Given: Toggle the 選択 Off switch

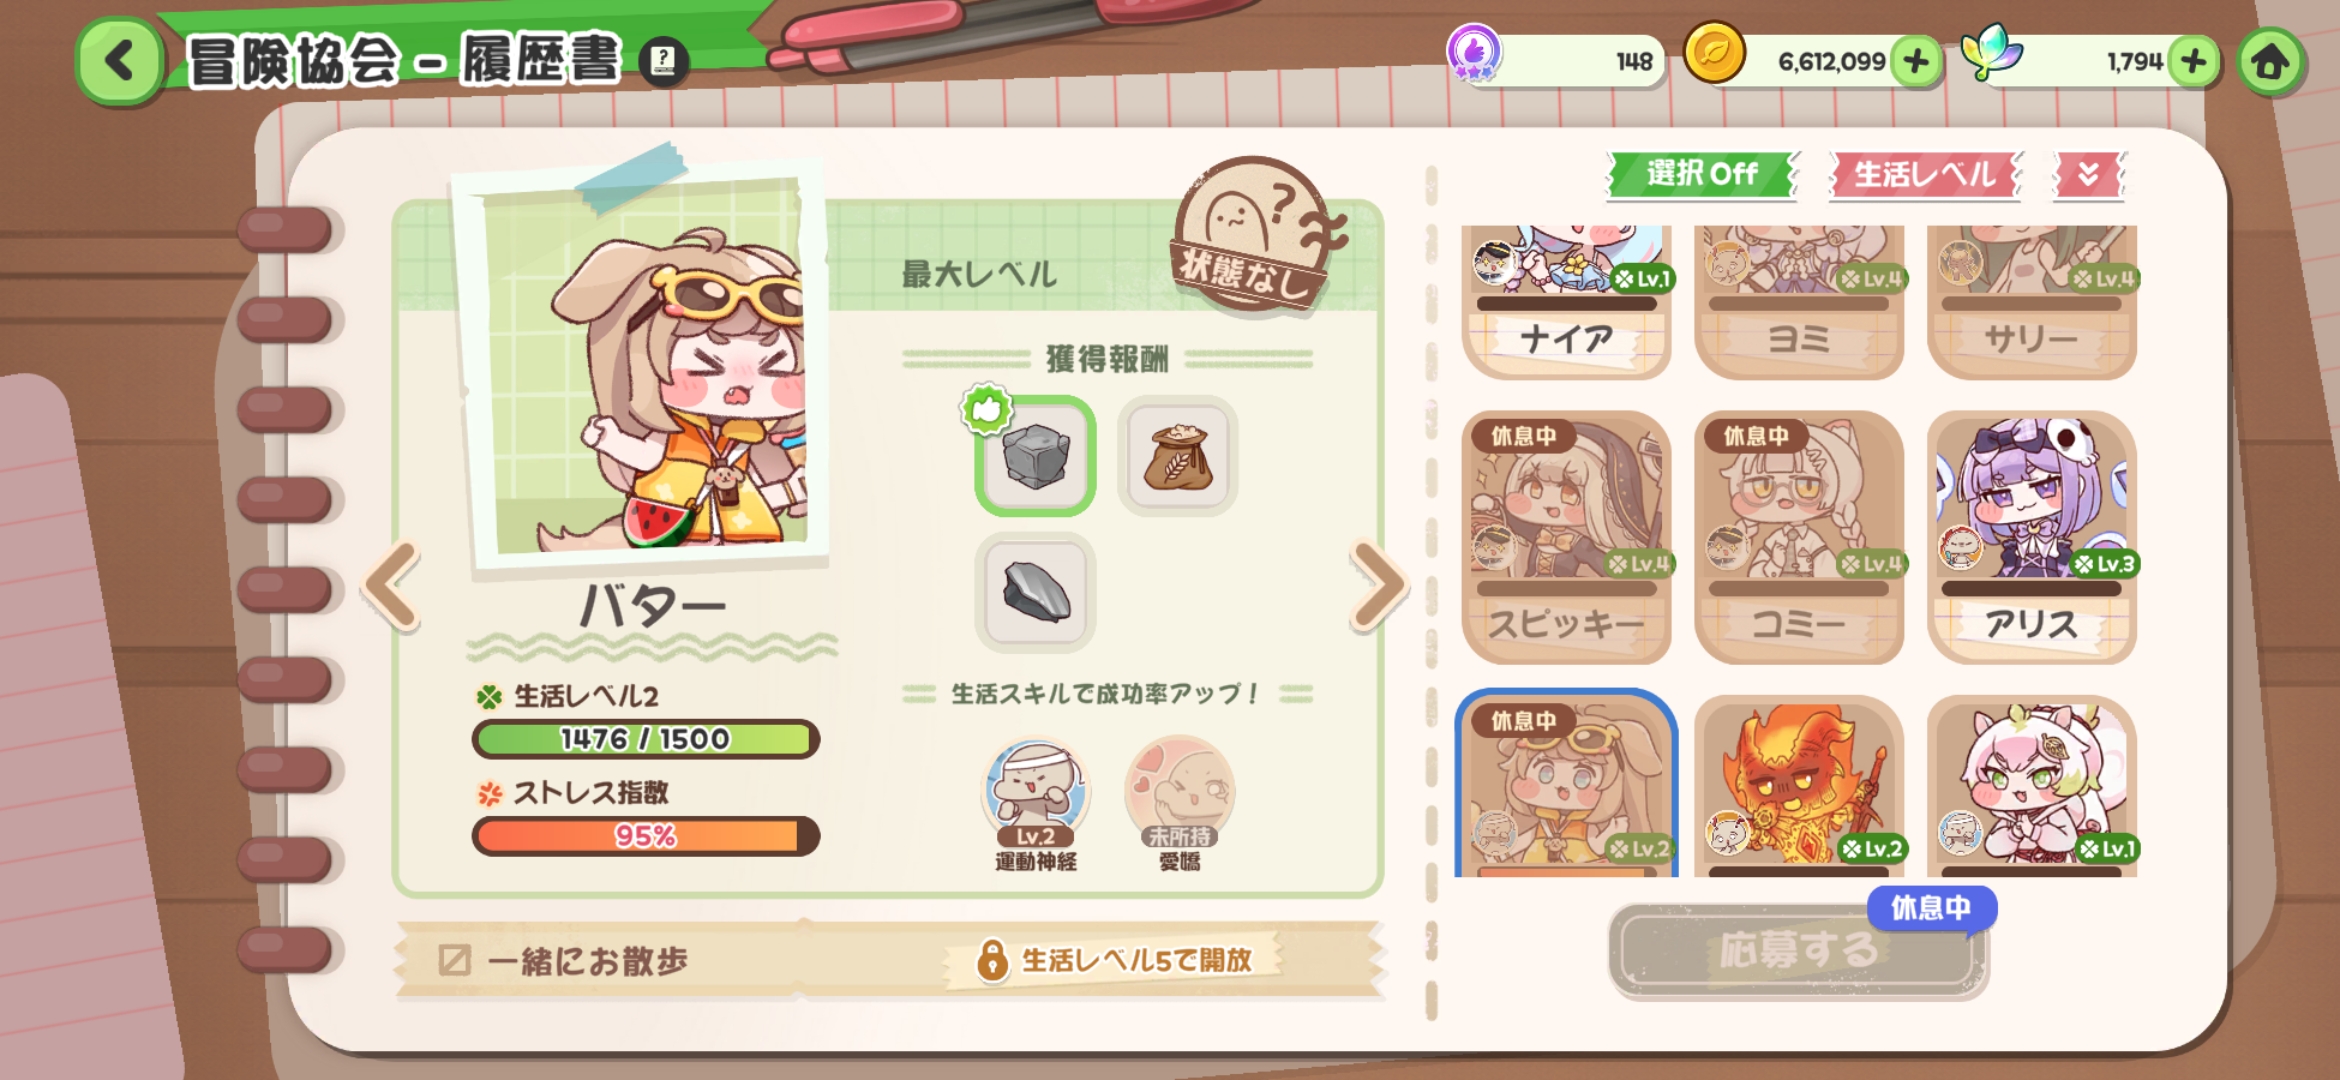Looking at the screenshot, I should tap(1701, 175).
